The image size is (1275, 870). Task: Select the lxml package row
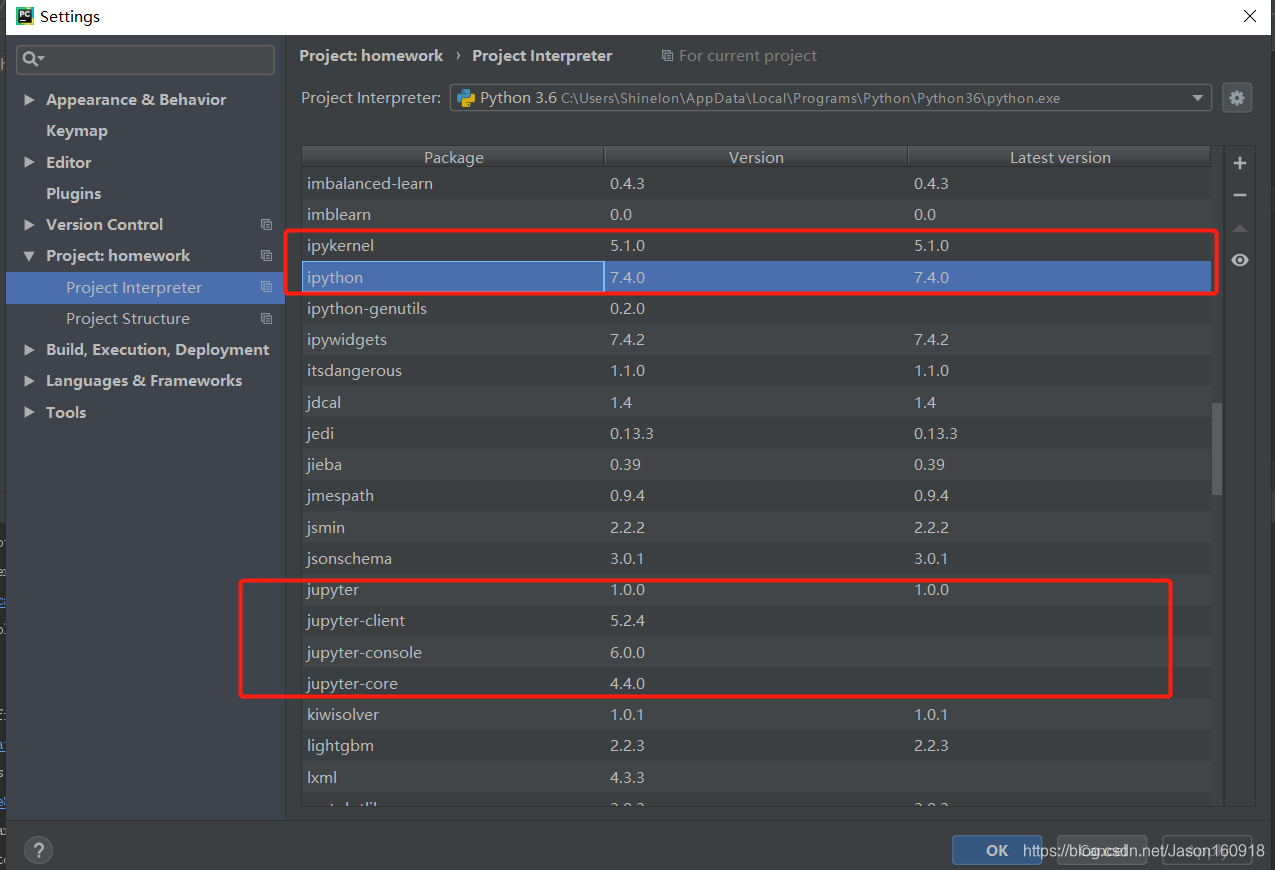[x=756, y=777]
